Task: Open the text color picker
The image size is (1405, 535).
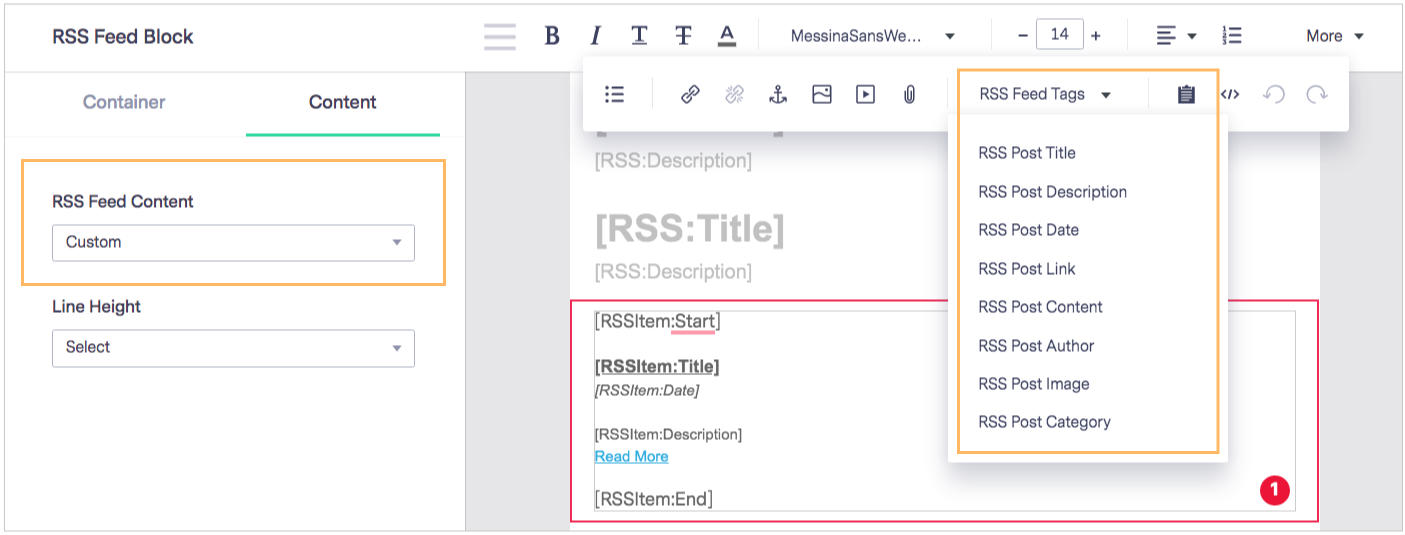Action: [x=727, y=36]
